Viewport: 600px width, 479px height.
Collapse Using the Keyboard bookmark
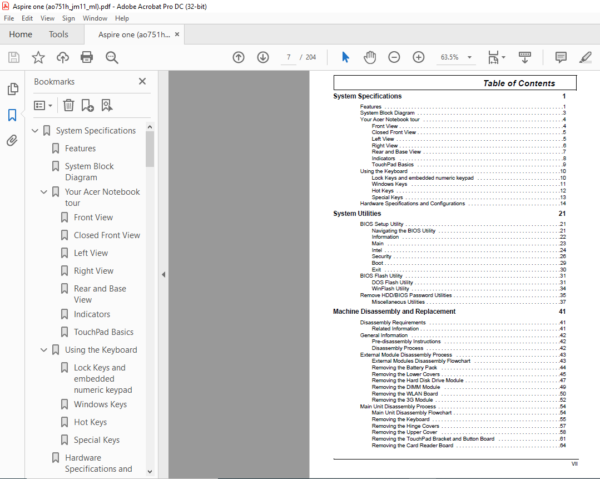point(44,350)
